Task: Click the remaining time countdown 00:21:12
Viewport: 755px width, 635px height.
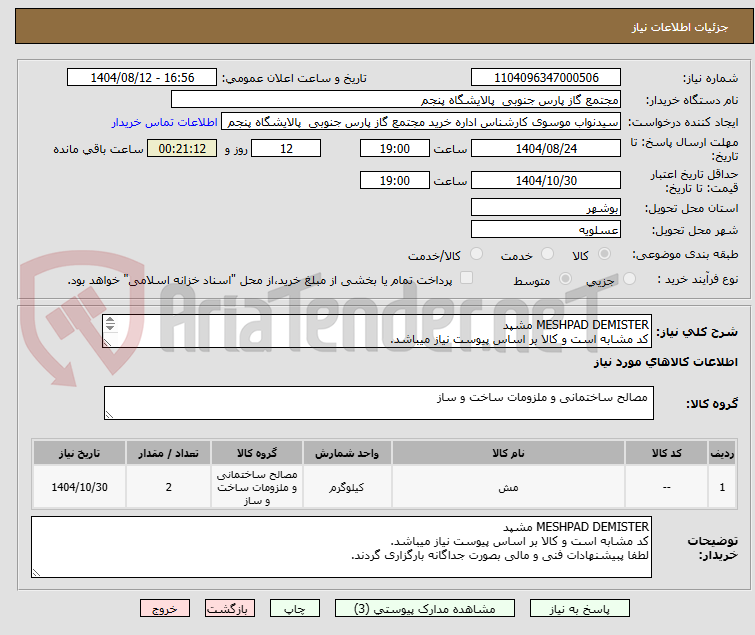Action: 182,148
